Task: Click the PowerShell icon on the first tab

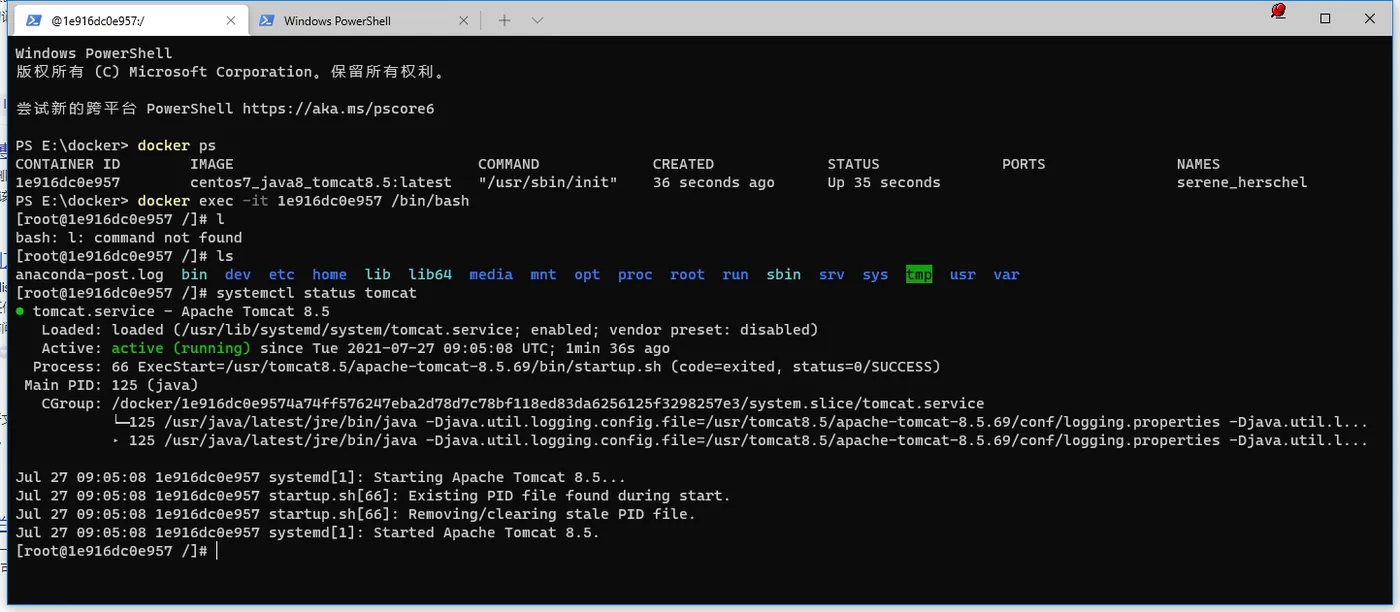Action: click(33, 20)
